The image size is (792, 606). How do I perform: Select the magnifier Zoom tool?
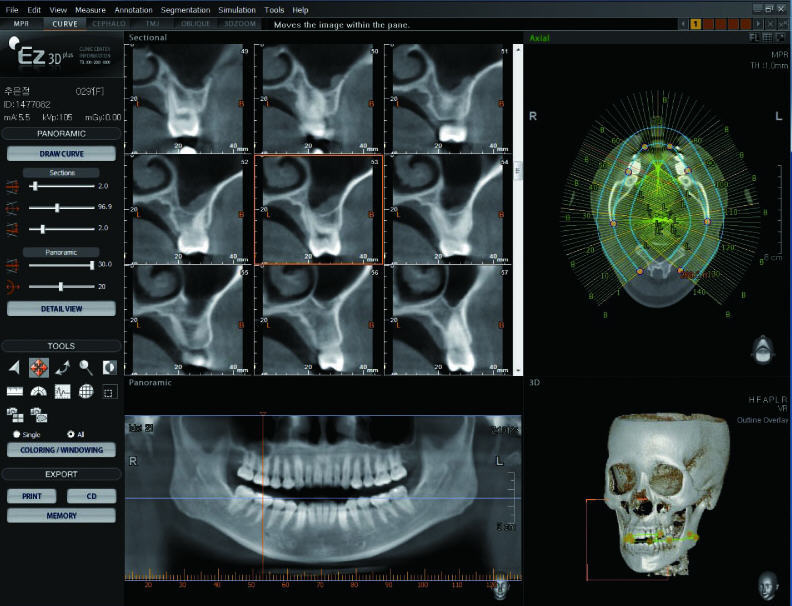[86, 368]
